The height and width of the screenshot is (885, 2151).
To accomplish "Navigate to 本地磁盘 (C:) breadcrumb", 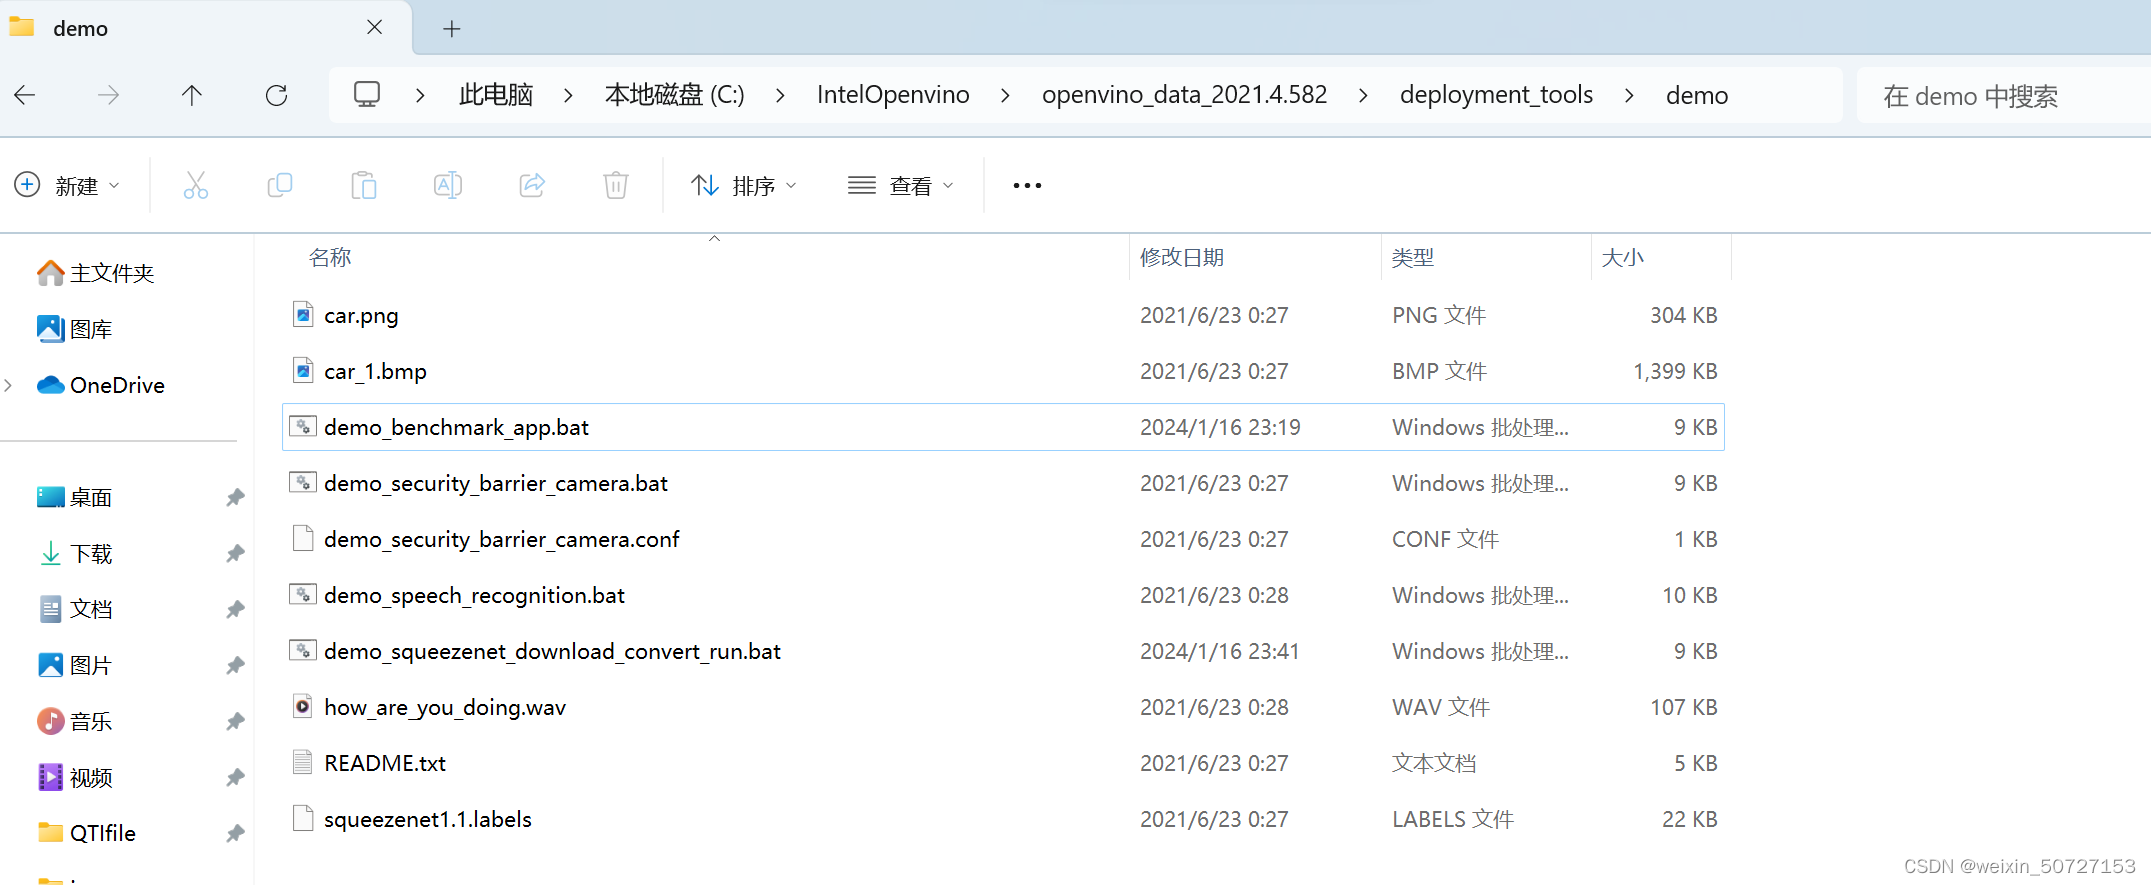I will tap(675, 95).
